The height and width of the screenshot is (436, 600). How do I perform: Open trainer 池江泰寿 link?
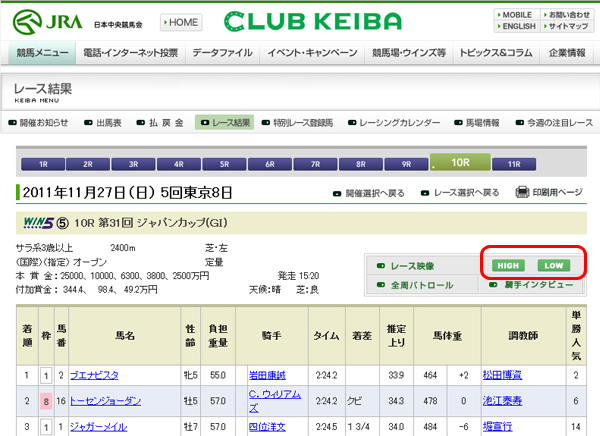[502, 401]
